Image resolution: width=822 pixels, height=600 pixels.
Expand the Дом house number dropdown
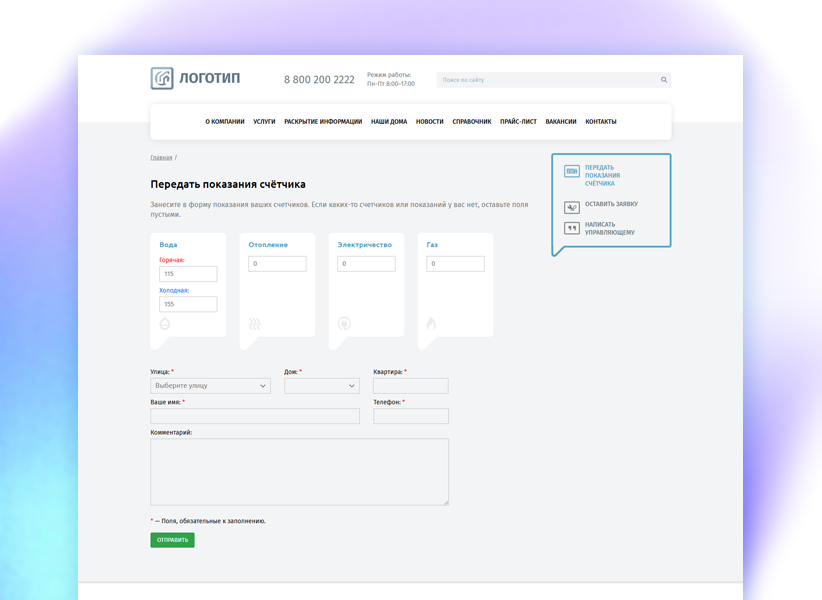[x=321, y=386]
